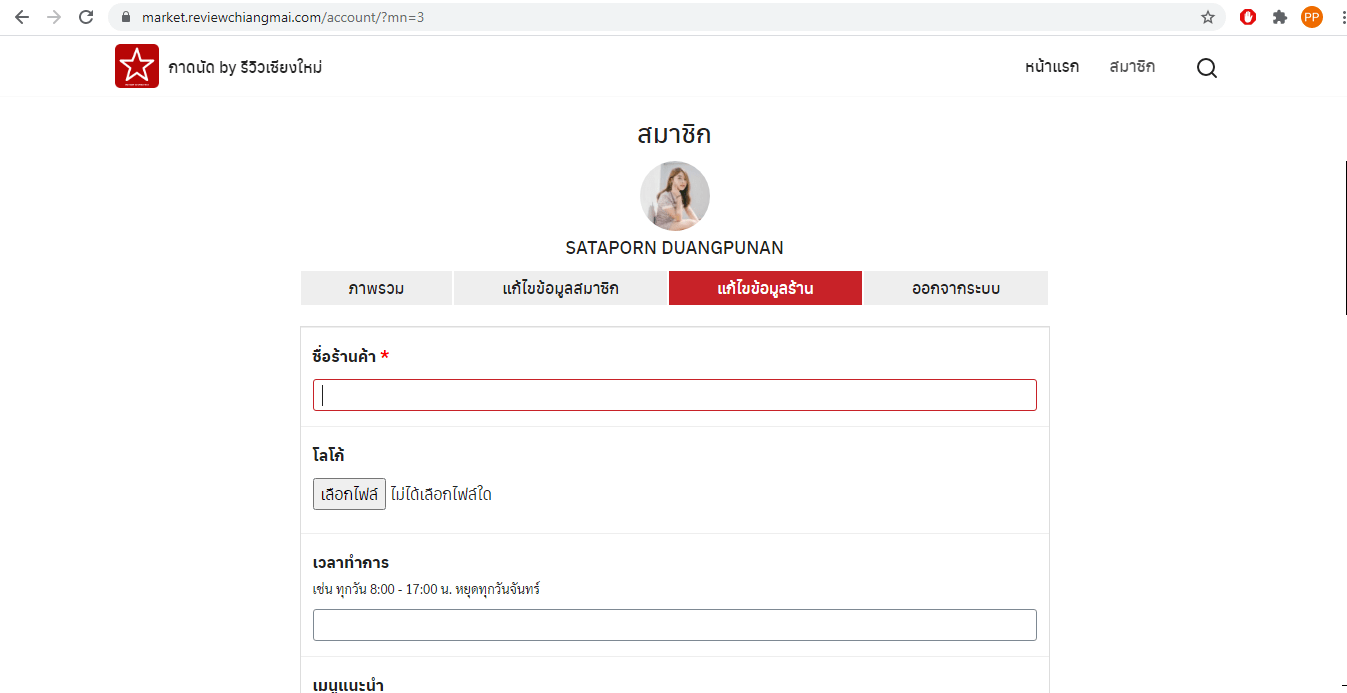Click the member profile photo
The width and height of the screenshot is (1347, 693).
675,196
